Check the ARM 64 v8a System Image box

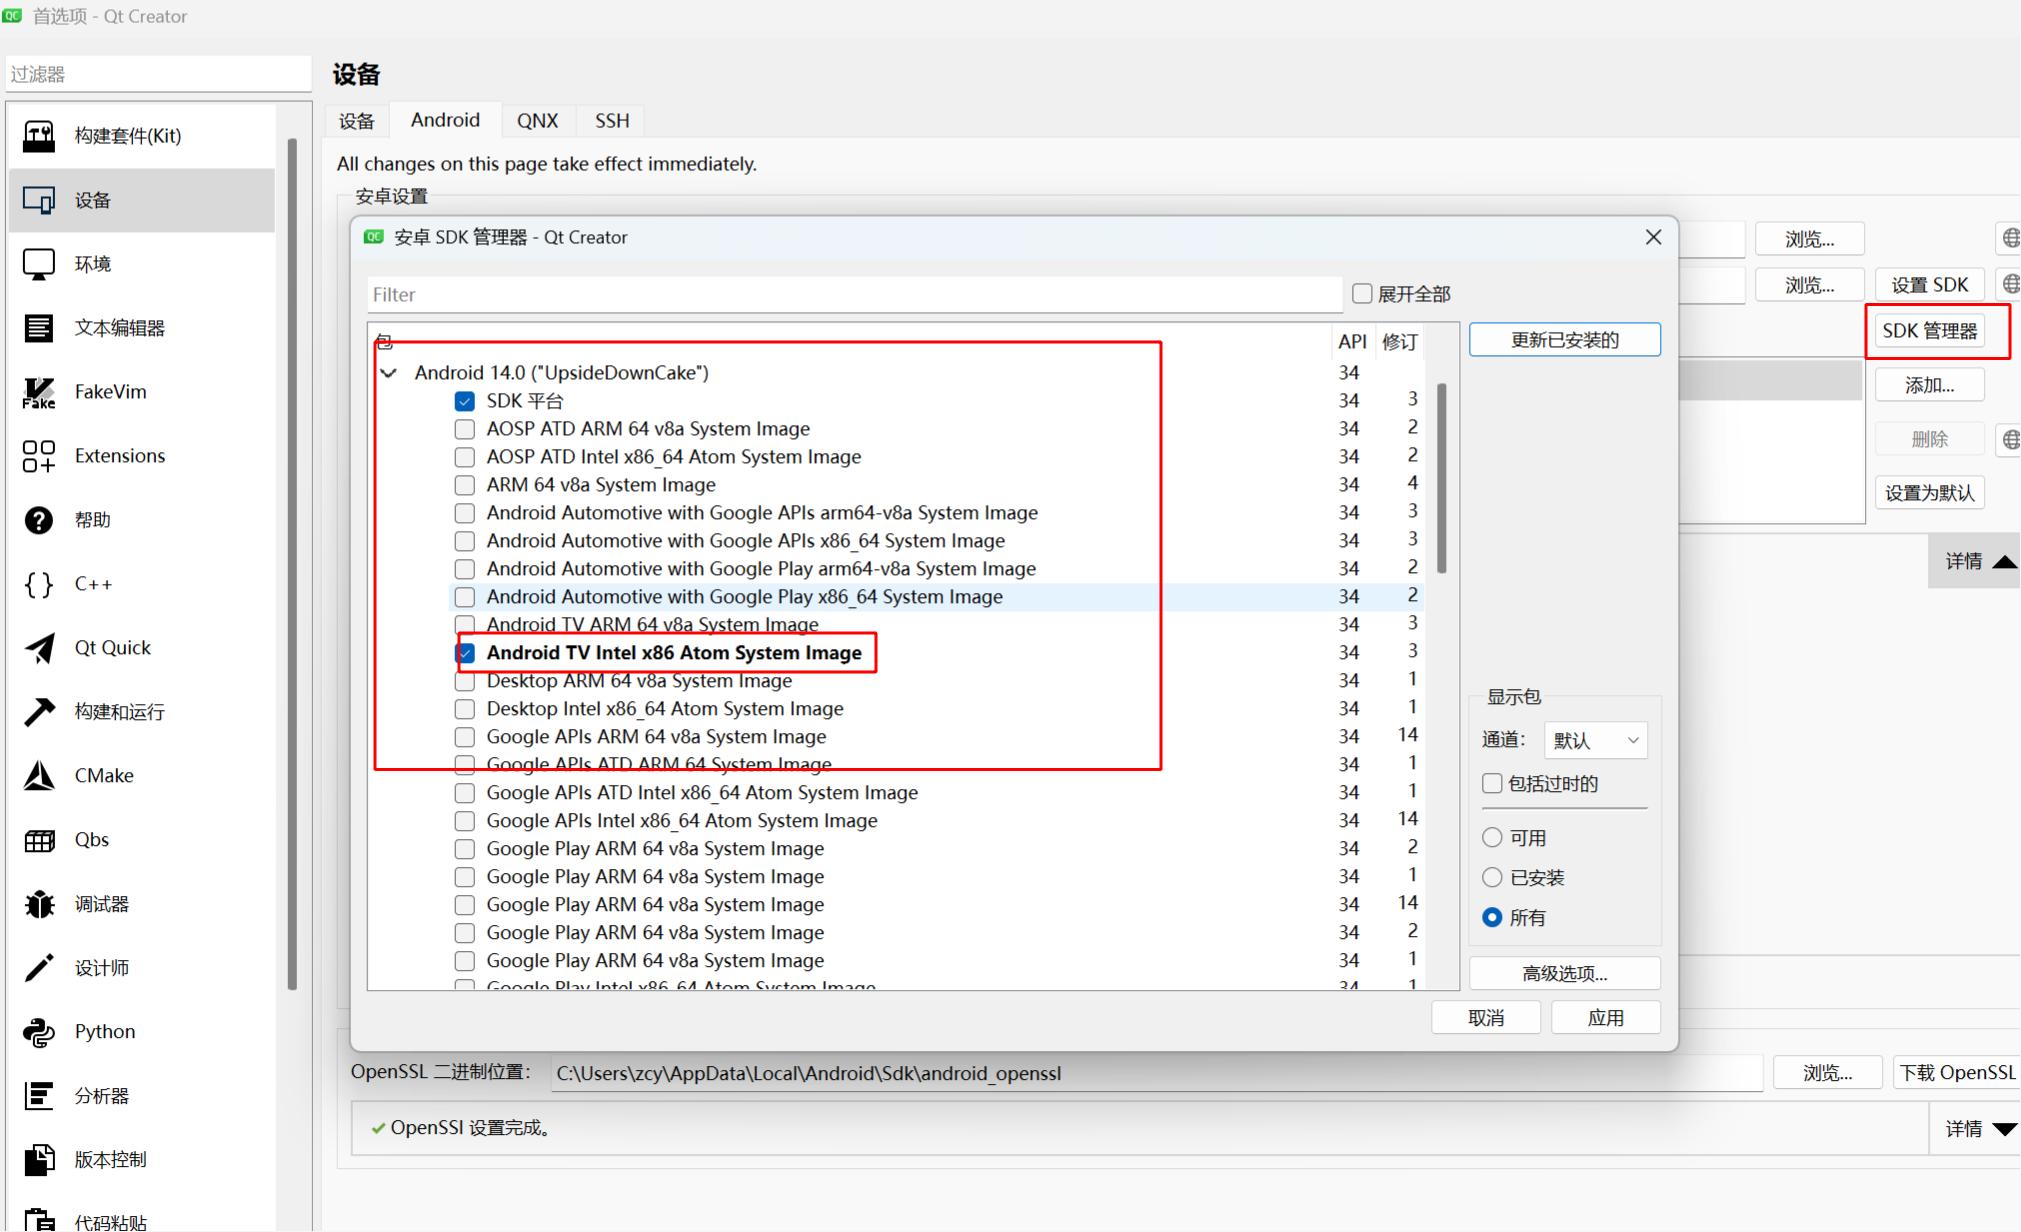464,485
